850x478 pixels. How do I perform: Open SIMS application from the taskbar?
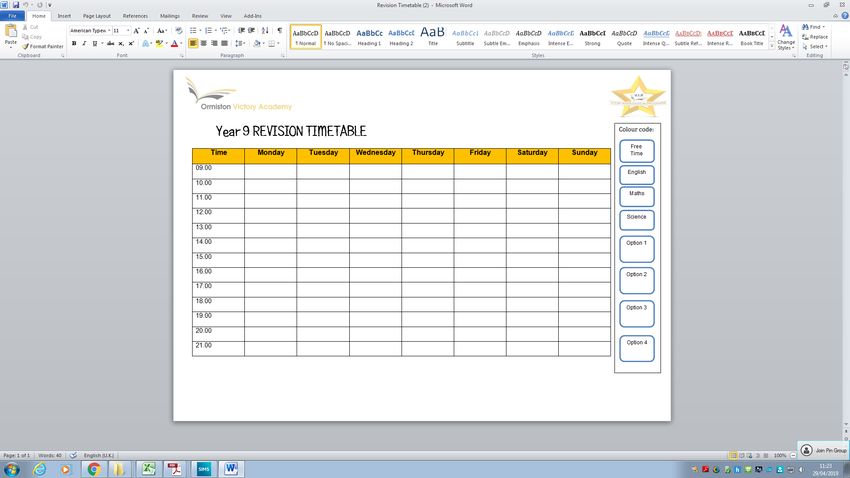pyautogui.click(x=204, y=469)
